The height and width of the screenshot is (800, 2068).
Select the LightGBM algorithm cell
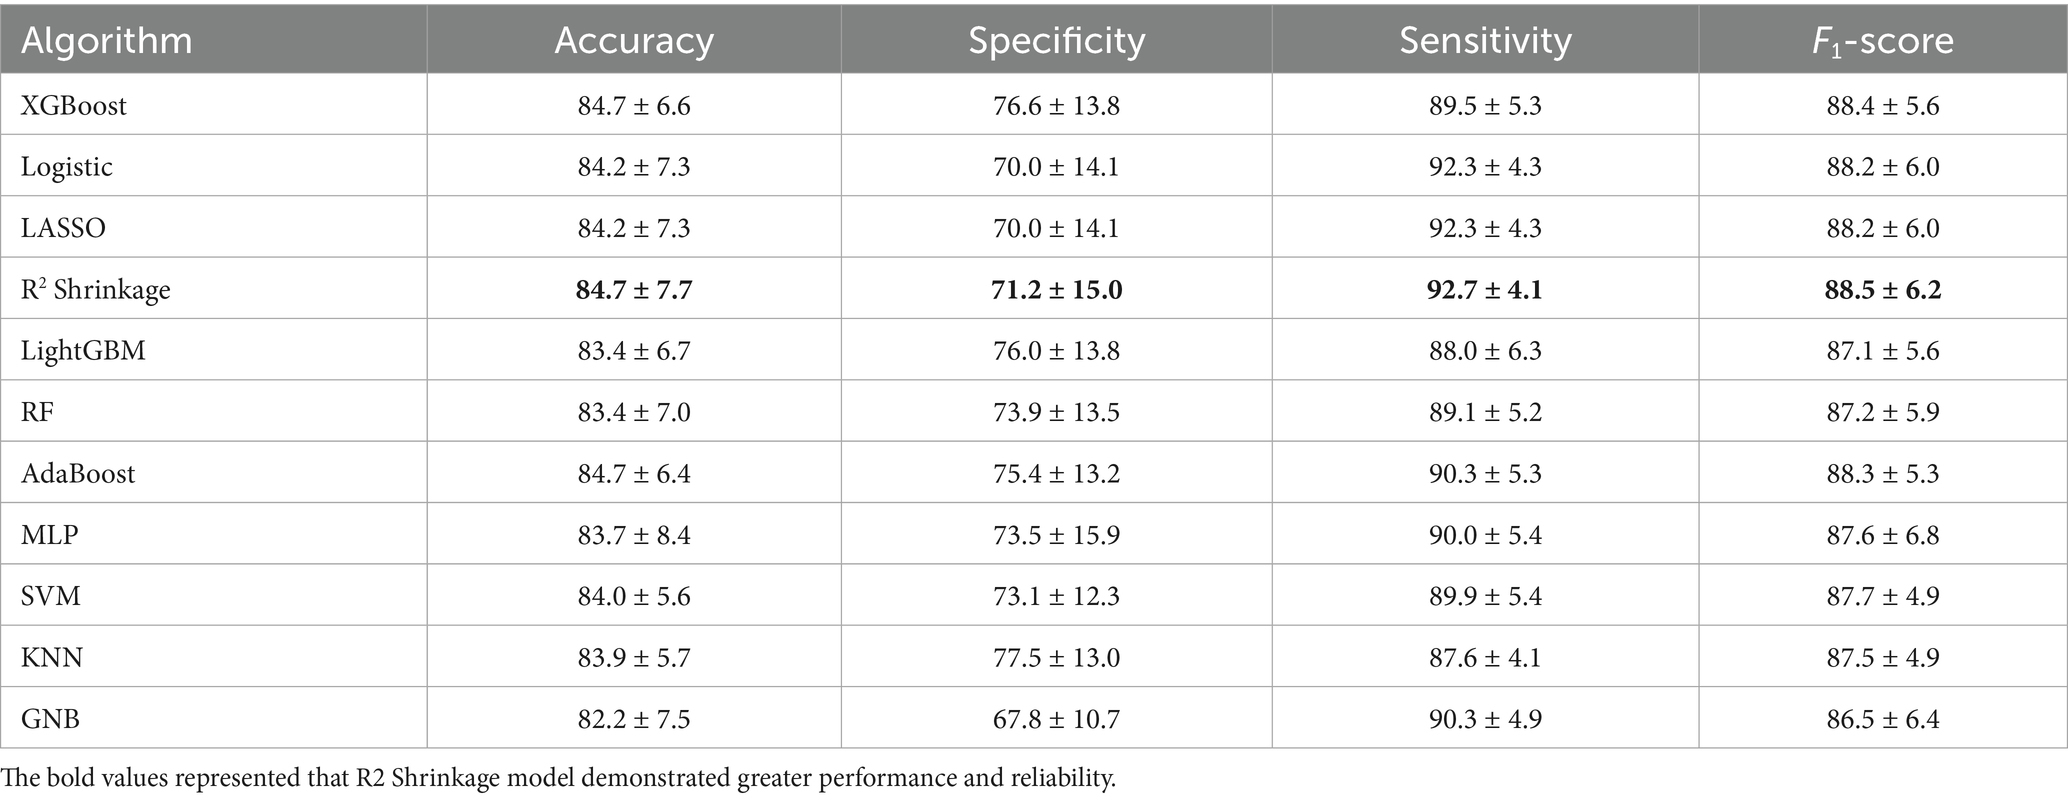pyautogui.click(x=83, y=351)
